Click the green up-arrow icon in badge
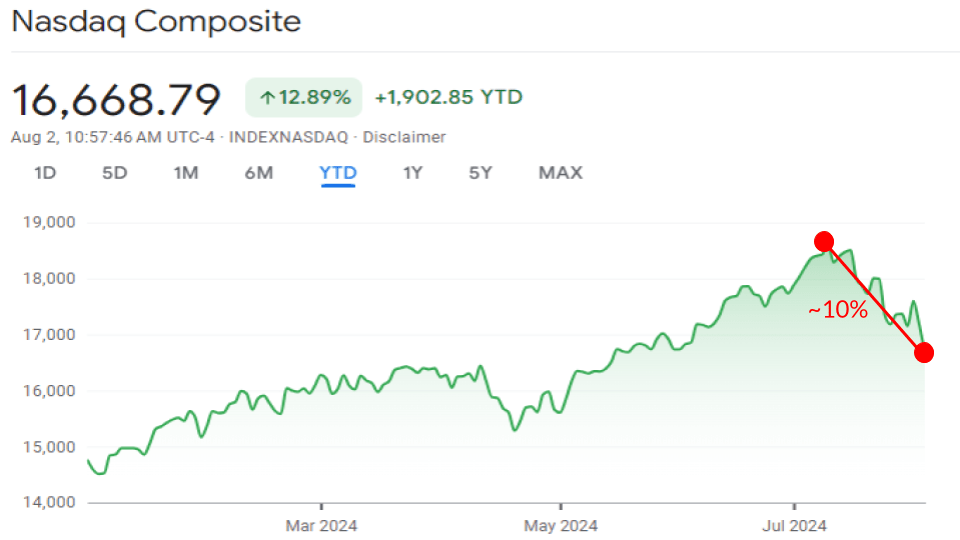 pyautogui.click(x=267, y=98)
